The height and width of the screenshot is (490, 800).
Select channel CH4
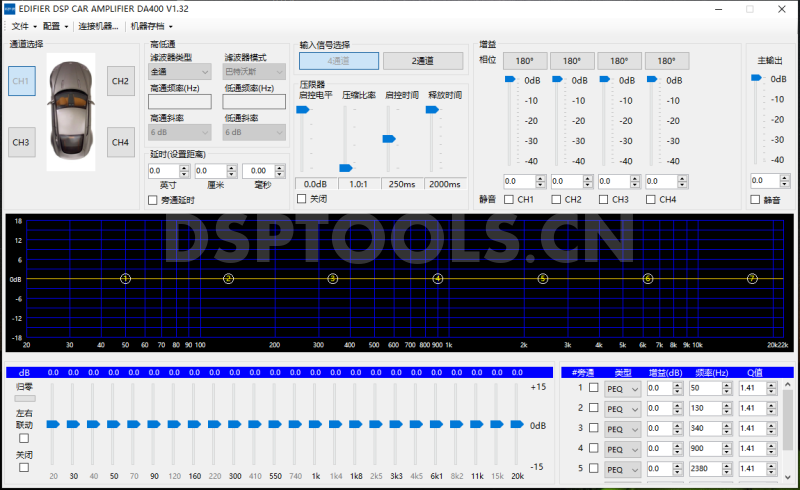pos(120,142)
